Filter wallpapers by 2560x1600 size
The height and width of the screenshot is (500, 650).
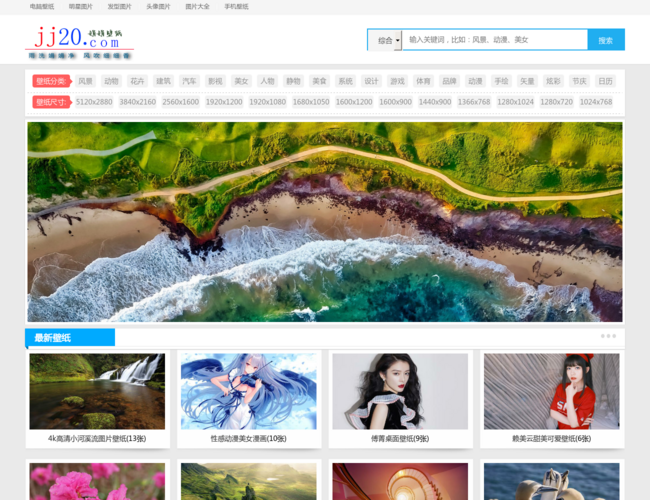click(x=181, y=102)
